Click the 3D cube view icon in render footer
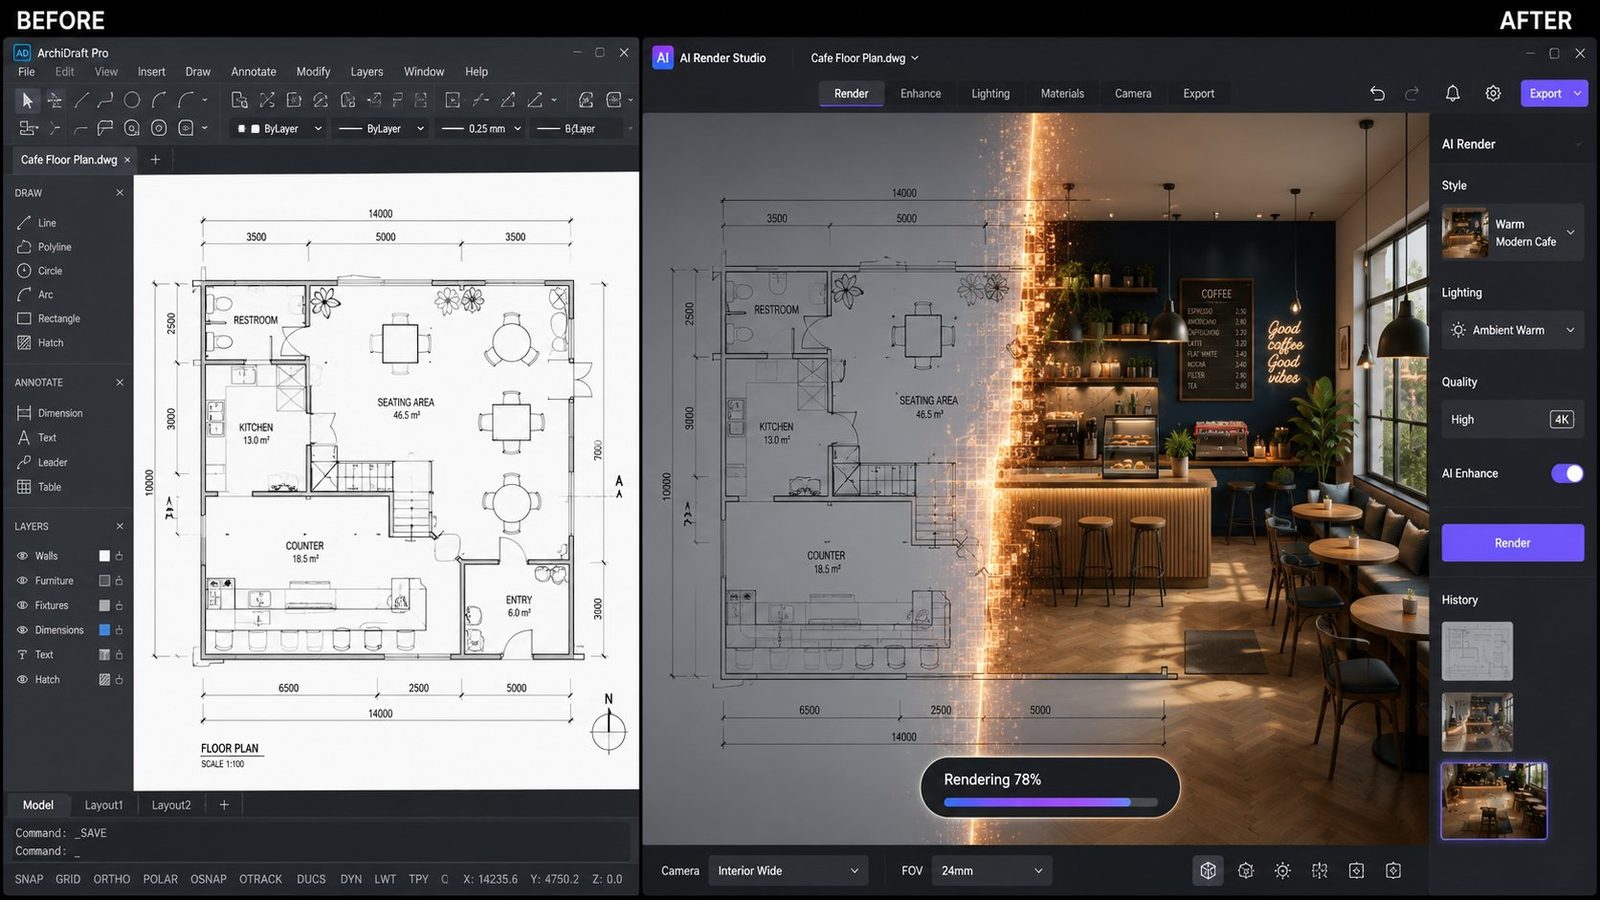Image resolution: width=1600 pixels, height=900 pixels. [x=1208, y=871]
